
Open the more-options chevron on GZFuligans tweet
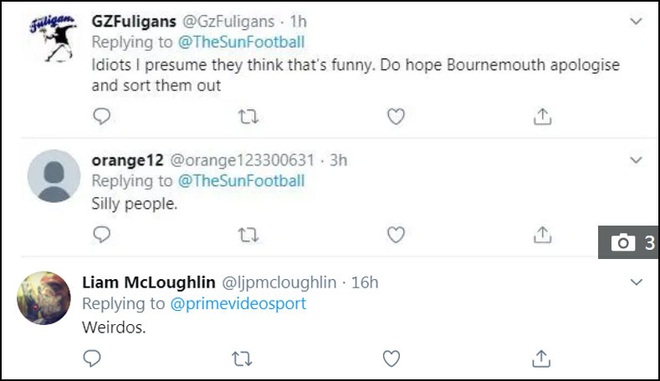point(636,21)
